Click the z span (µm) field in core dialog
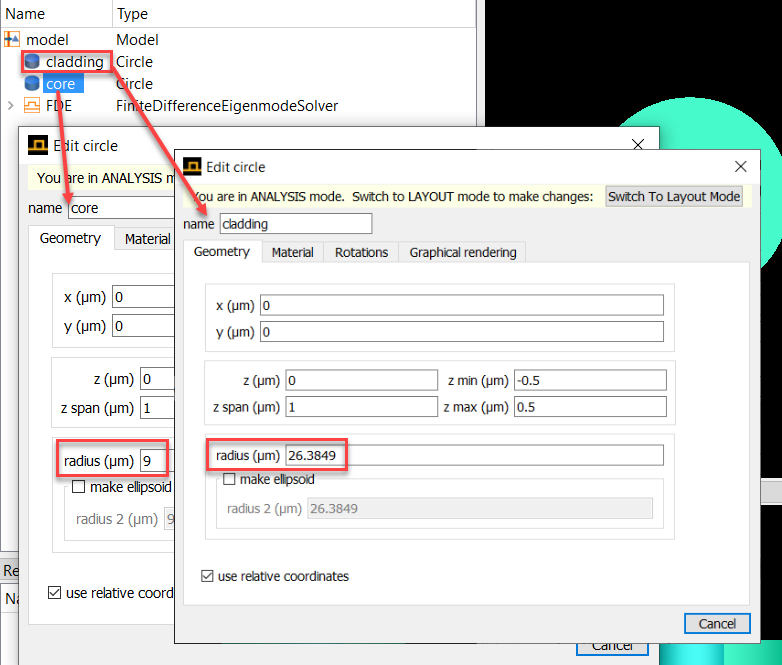The width and height of the screenshot is (782, 665). pos(157,408)
